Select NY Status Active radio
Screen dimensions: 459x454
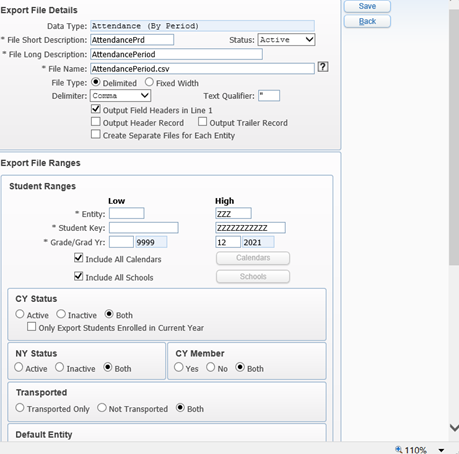[x=19, y=367]
